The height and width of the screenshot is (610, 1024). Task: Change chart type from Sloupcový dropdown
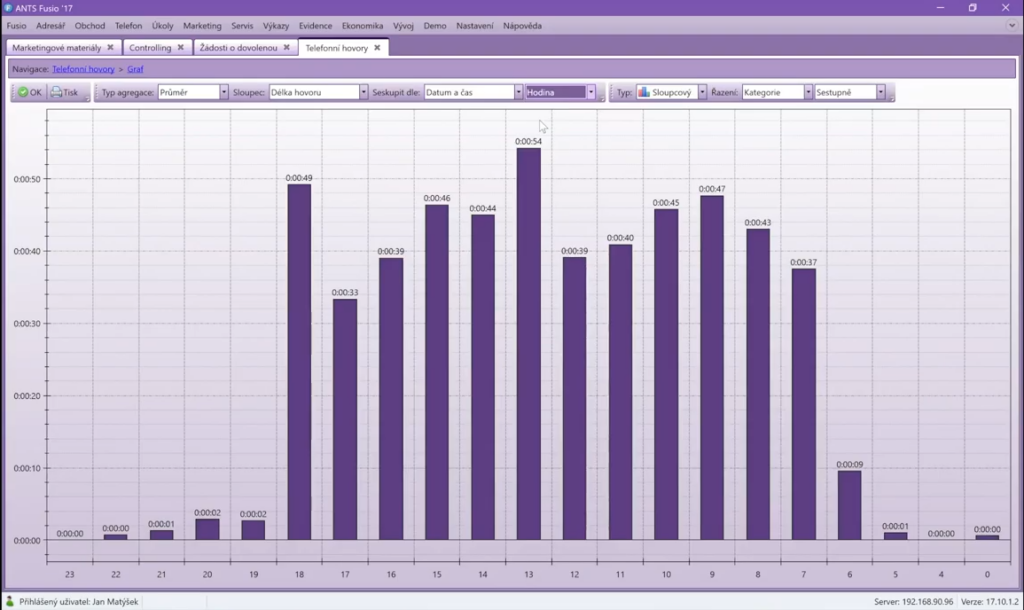coord(703,92)
